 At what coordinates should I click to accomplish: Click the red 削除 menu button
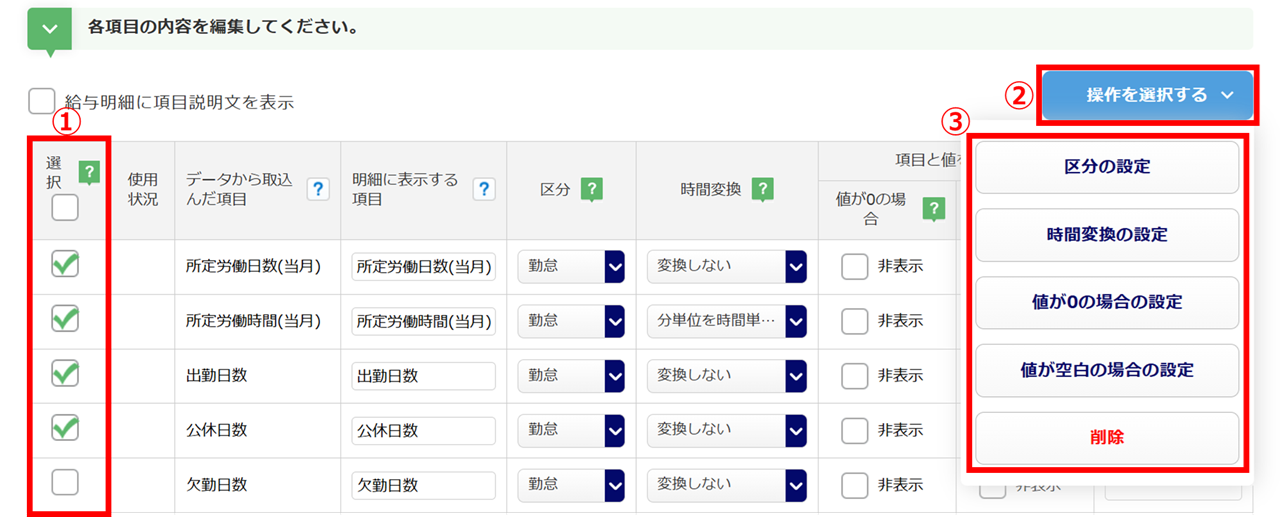pyautogui.click(x=1107, y=438)
